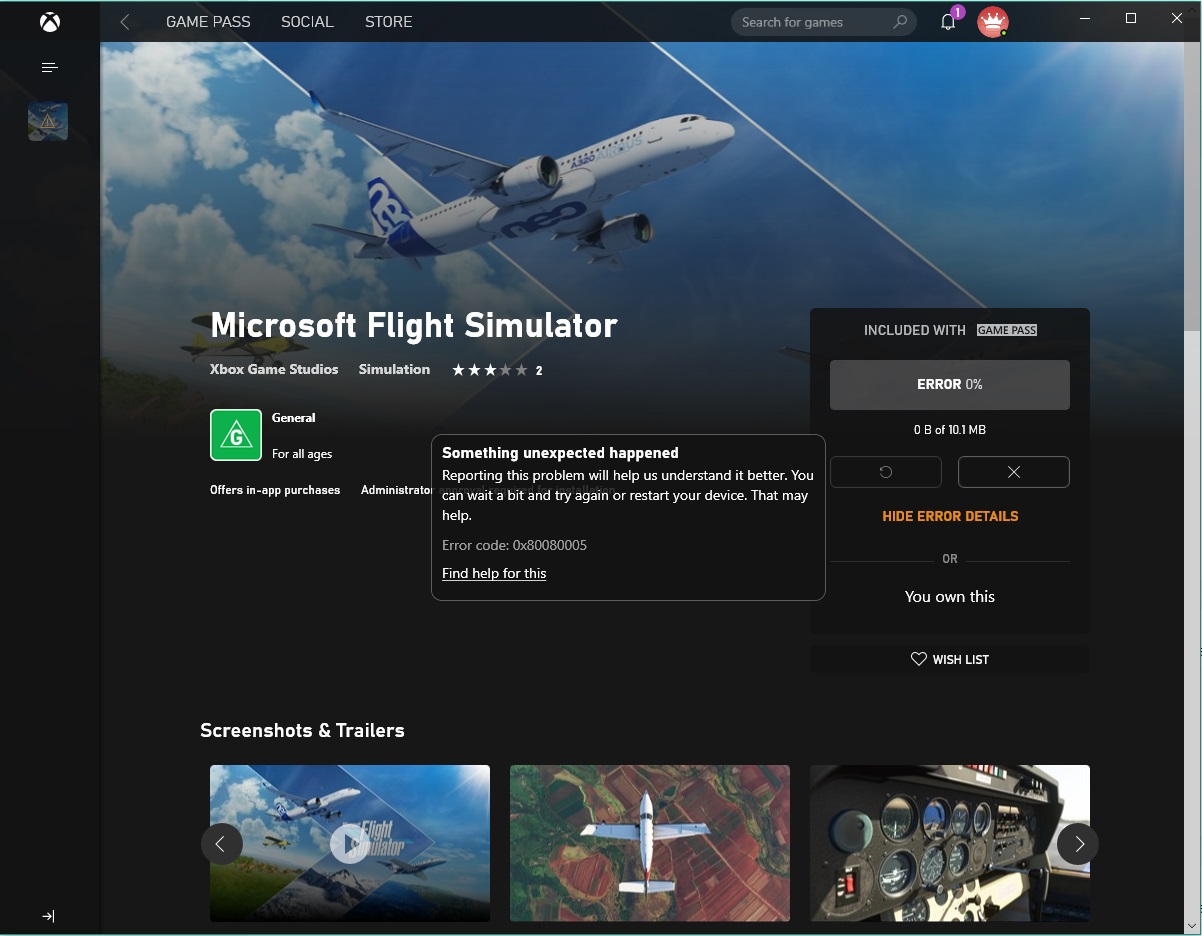Click the ERROR 0% install button
Screen dimensions: 1202x936
[x=950, y=385]
